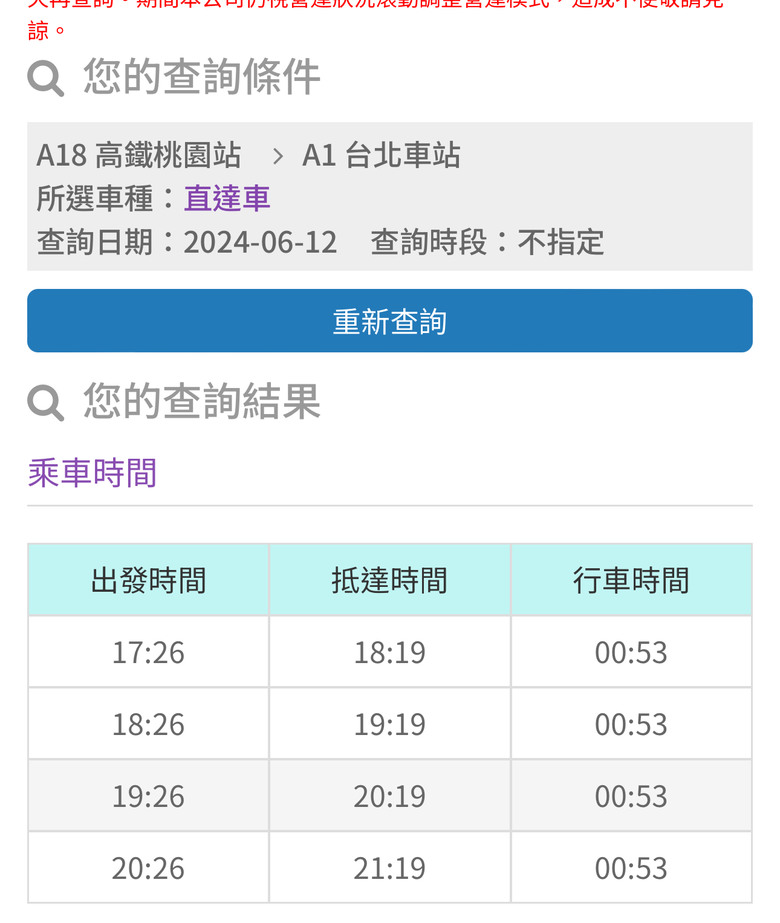Click the 直達車 train type link

(x=227, y=198)
